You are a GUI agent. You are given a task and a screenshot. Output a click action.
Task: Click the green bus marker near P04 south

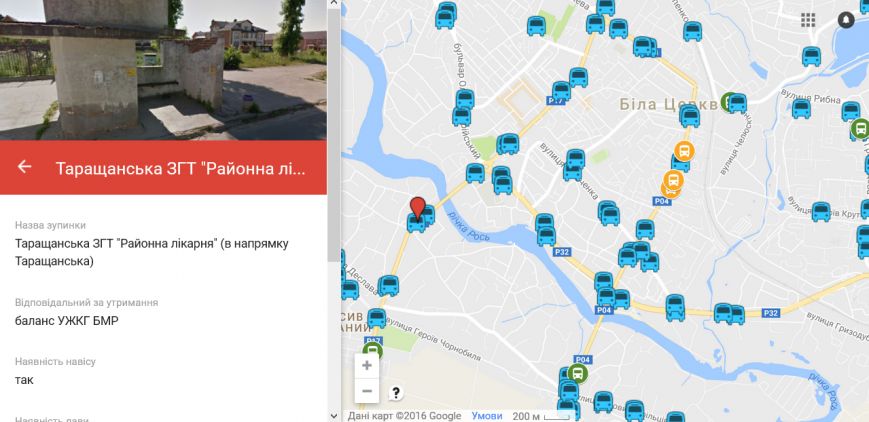[x=578, y=373]
